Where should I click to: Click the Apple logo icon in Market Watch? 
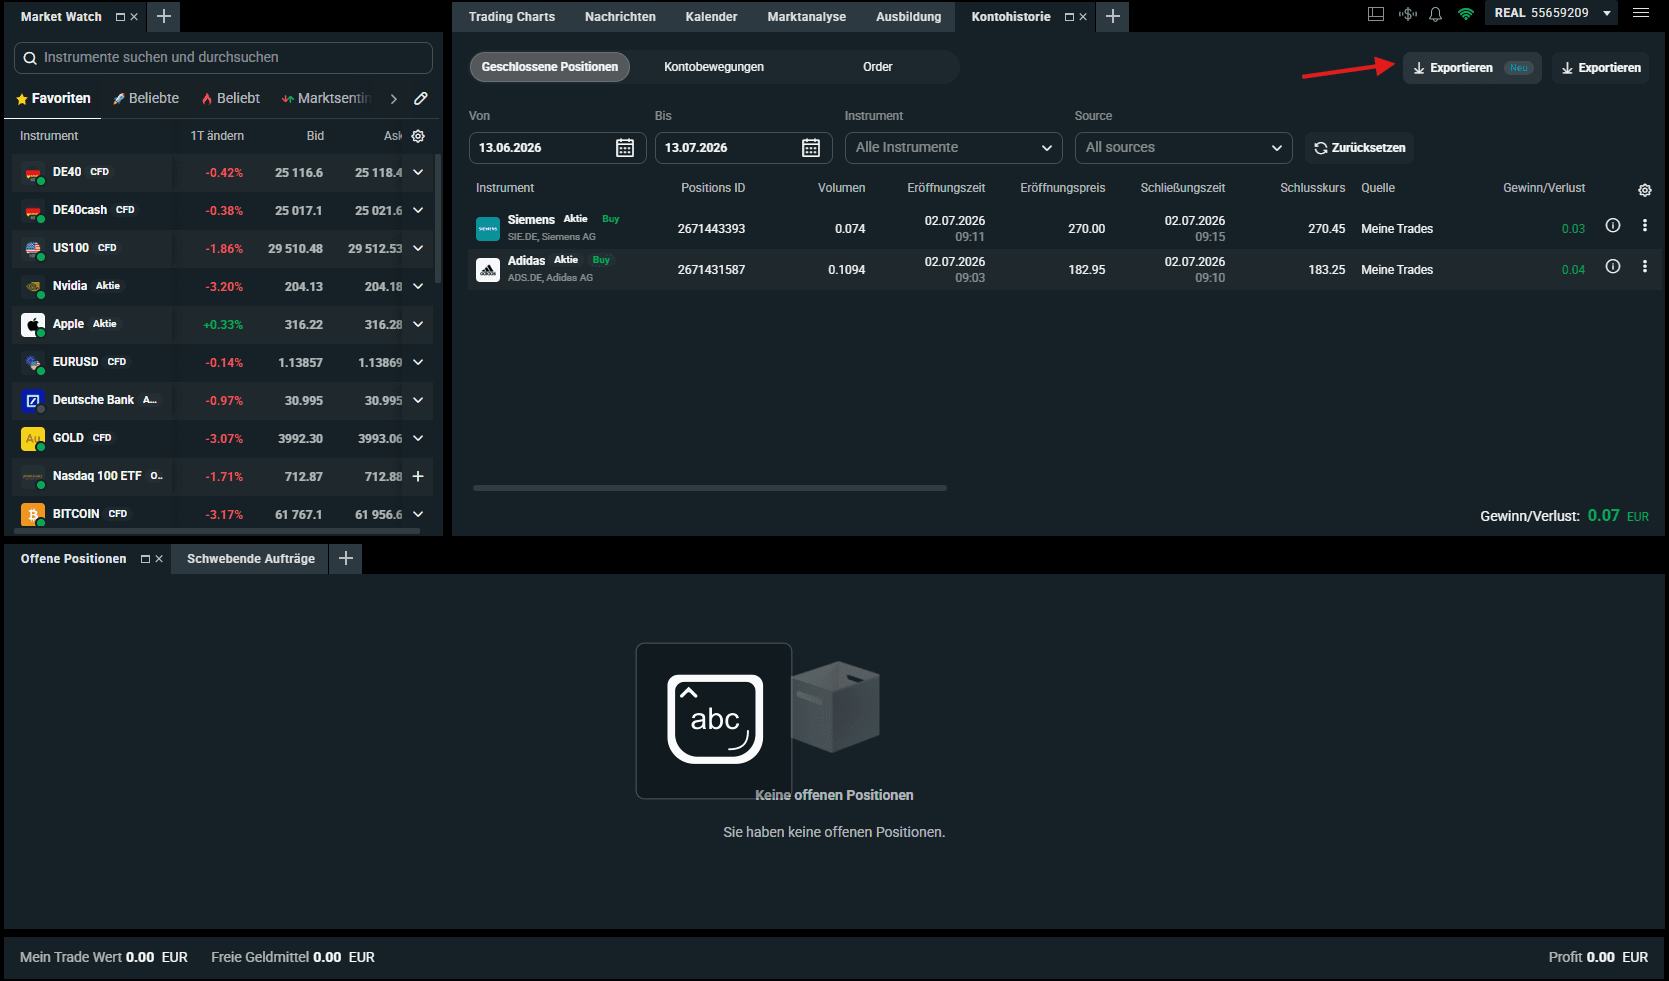pos(33,324)
